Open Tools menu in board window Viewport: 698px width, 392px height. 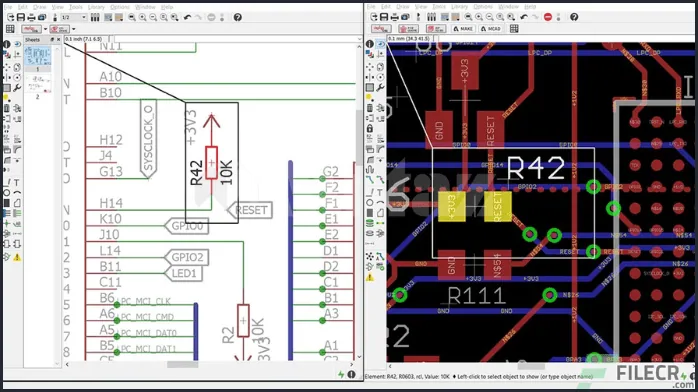coord(439,7)
